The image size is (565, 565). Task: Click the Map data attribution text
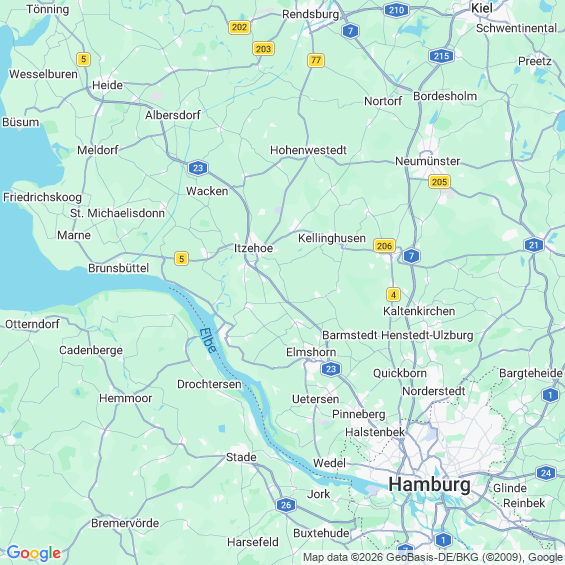tap(433, 557)
